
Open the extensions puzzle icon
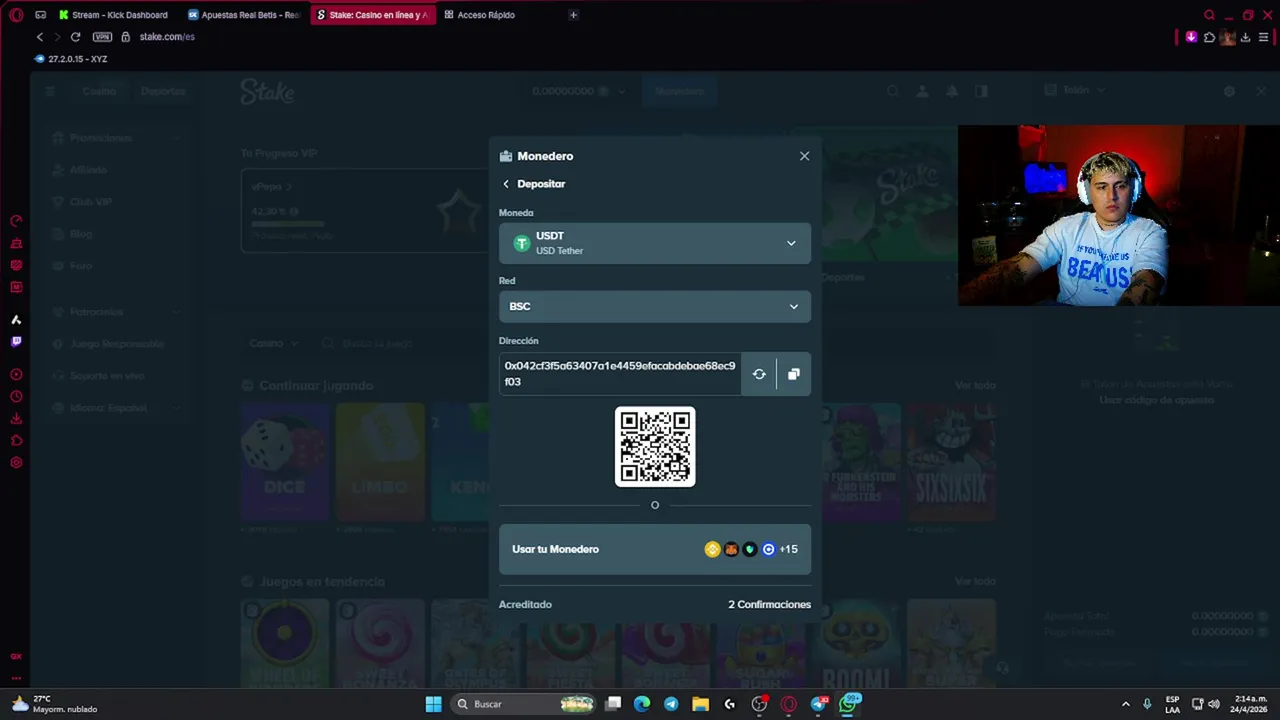pyautogui.click(x=1209, y=37)
